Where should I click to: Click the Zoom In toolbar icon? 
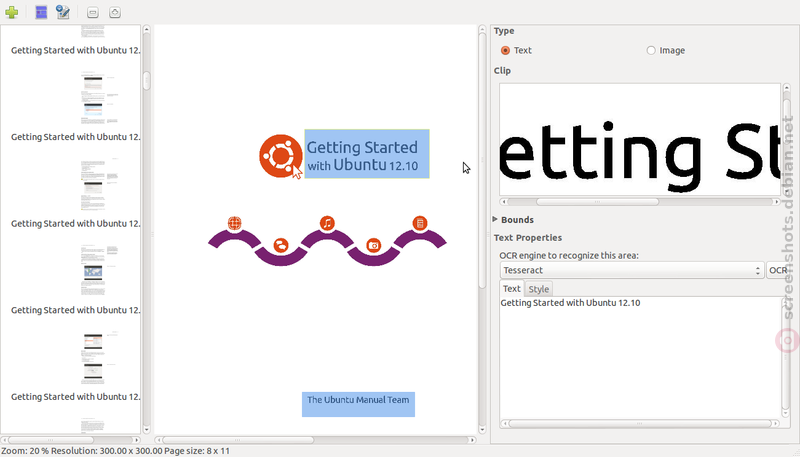tap(115, 12)
